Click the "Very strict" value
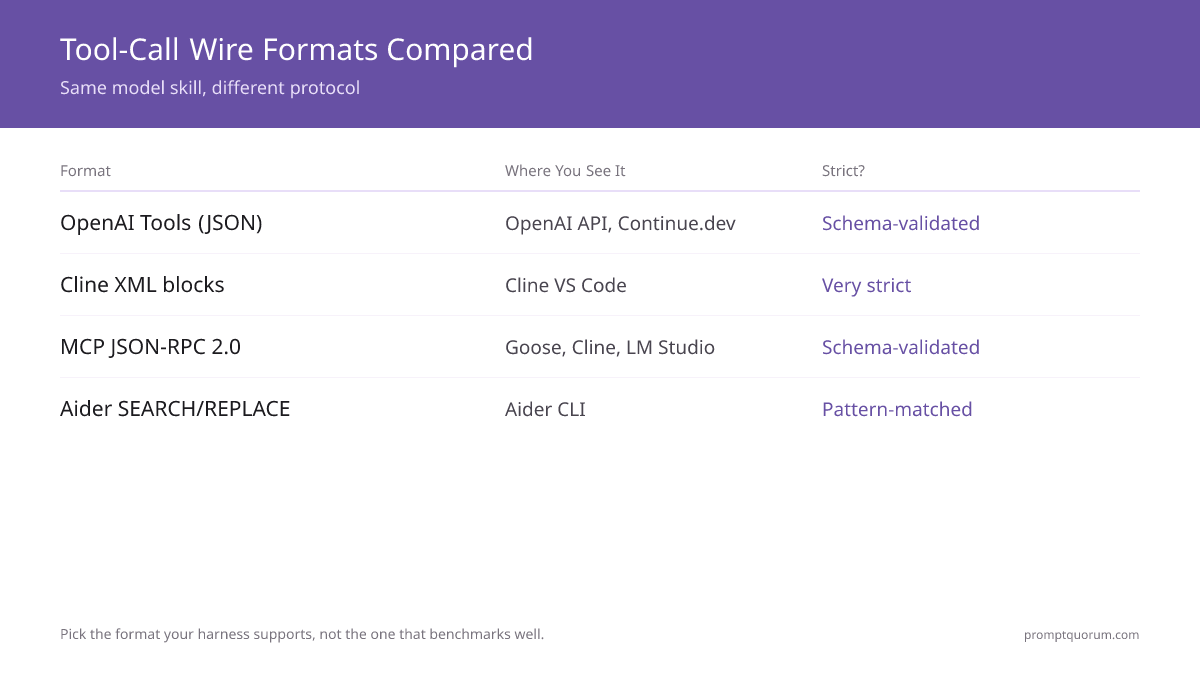The width and height of the screenshot is (1200, 675). tap(866, 285)
